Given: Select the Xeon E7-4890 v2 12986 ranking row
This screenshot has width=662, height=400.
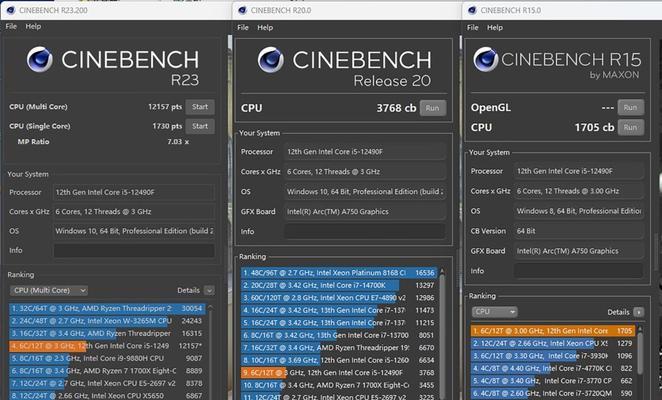Looking at the screenshot, I should point(339,298).
